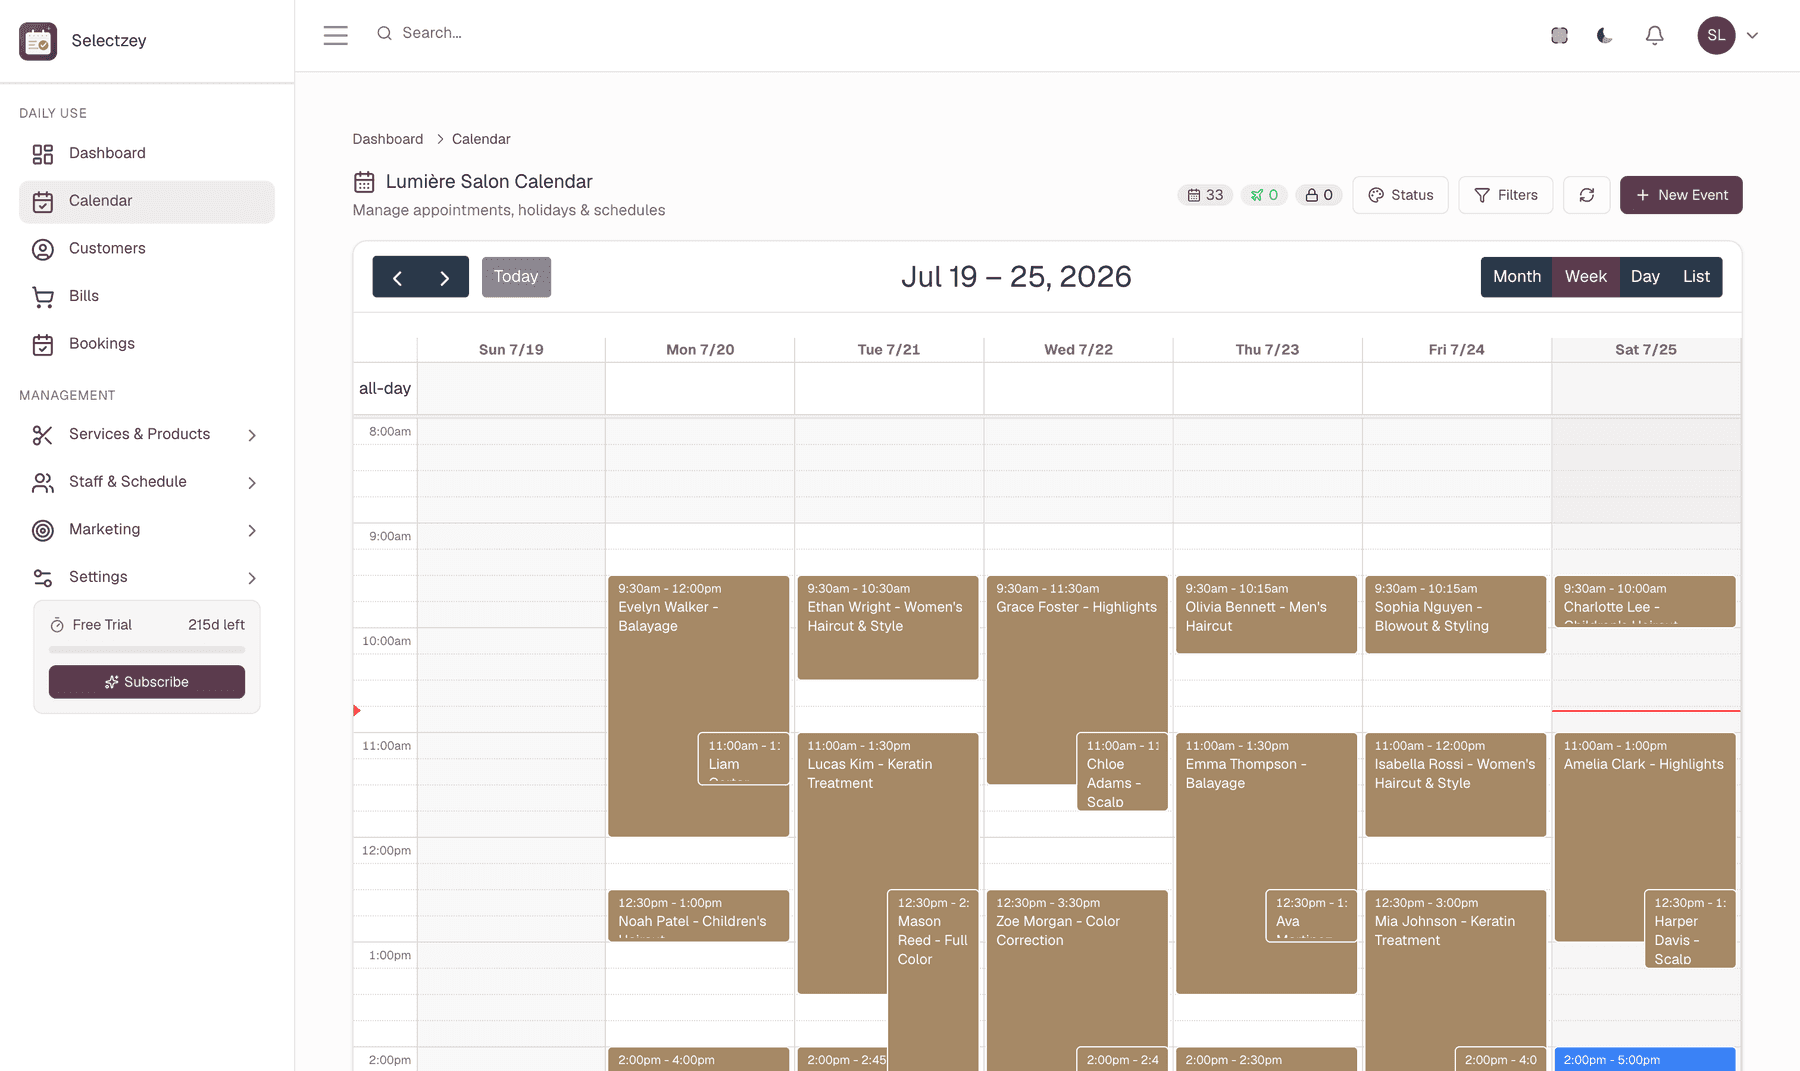Switch to Week view
The image size is (1800, 1071).
[1585, 277]
